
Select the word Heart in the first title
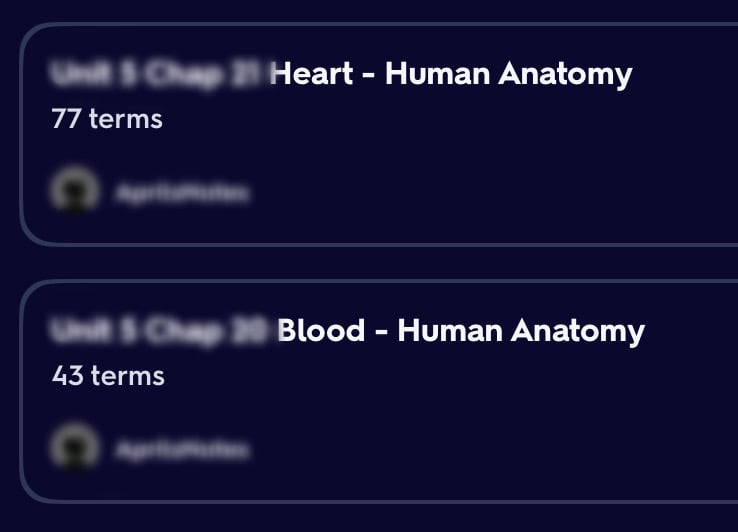(310, 74)
